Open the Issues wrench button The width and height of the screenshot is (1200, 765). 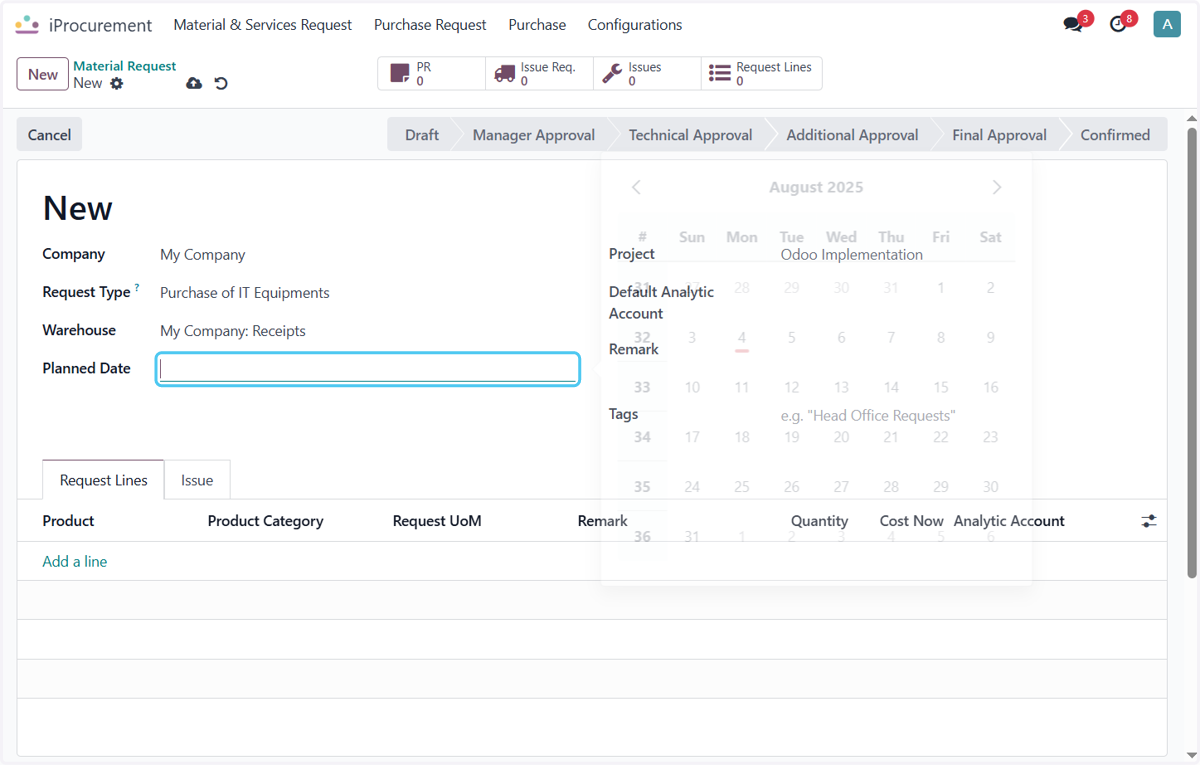pos(647,74)
